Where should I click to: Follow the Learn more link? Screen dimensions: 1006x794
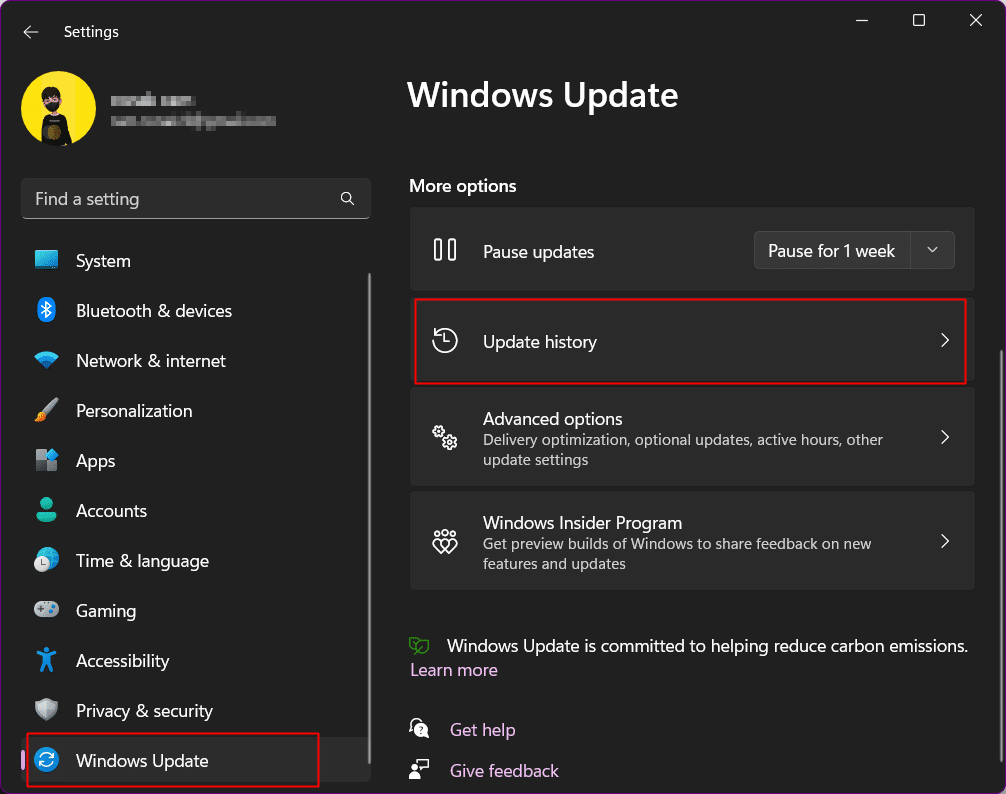point(454,670)
